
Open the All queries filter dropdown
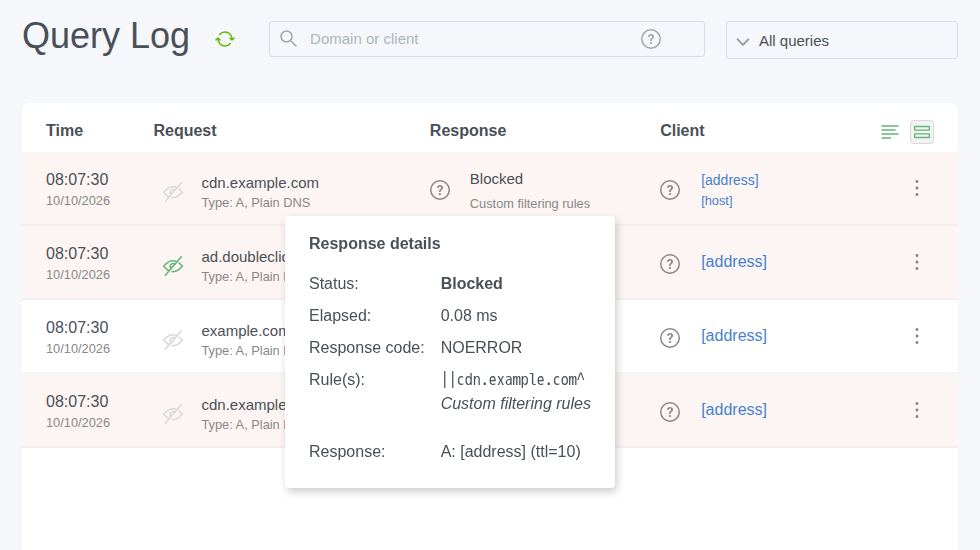[841, 41]
